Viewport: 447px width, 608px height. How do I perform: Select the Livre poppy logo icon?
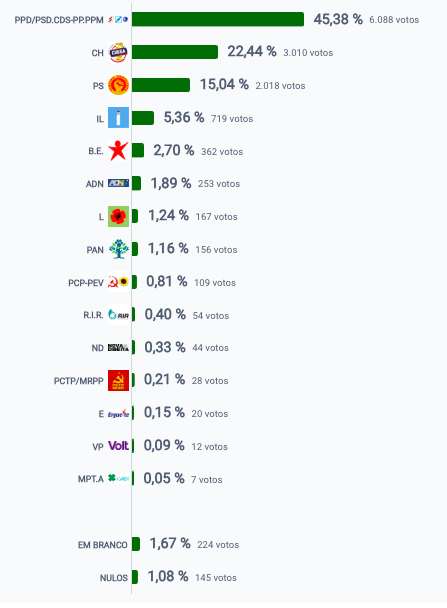click(118, 216)
